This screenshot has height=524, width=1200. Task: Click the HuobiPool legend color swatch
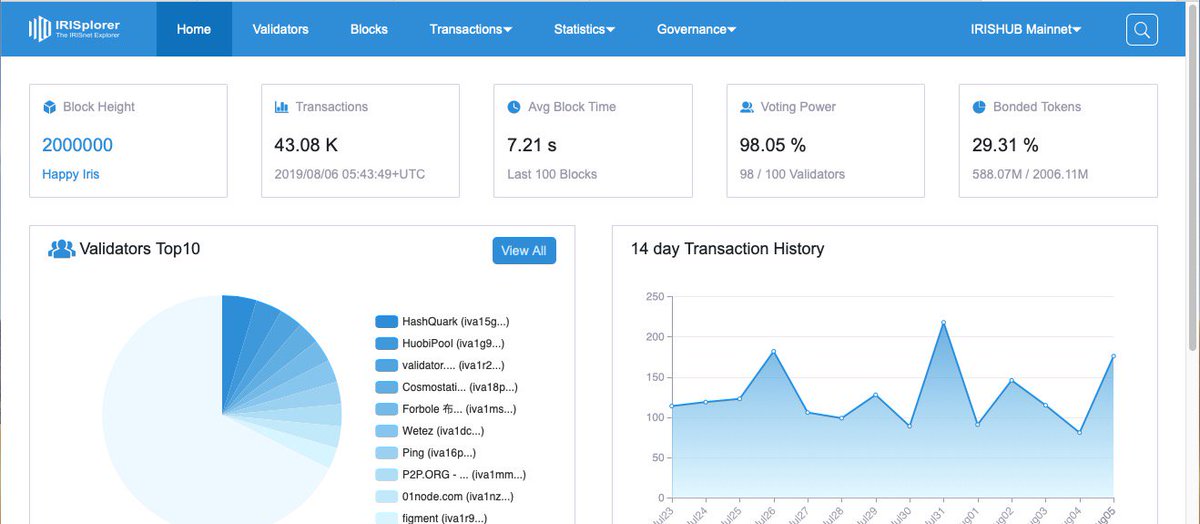pos(387,343)
